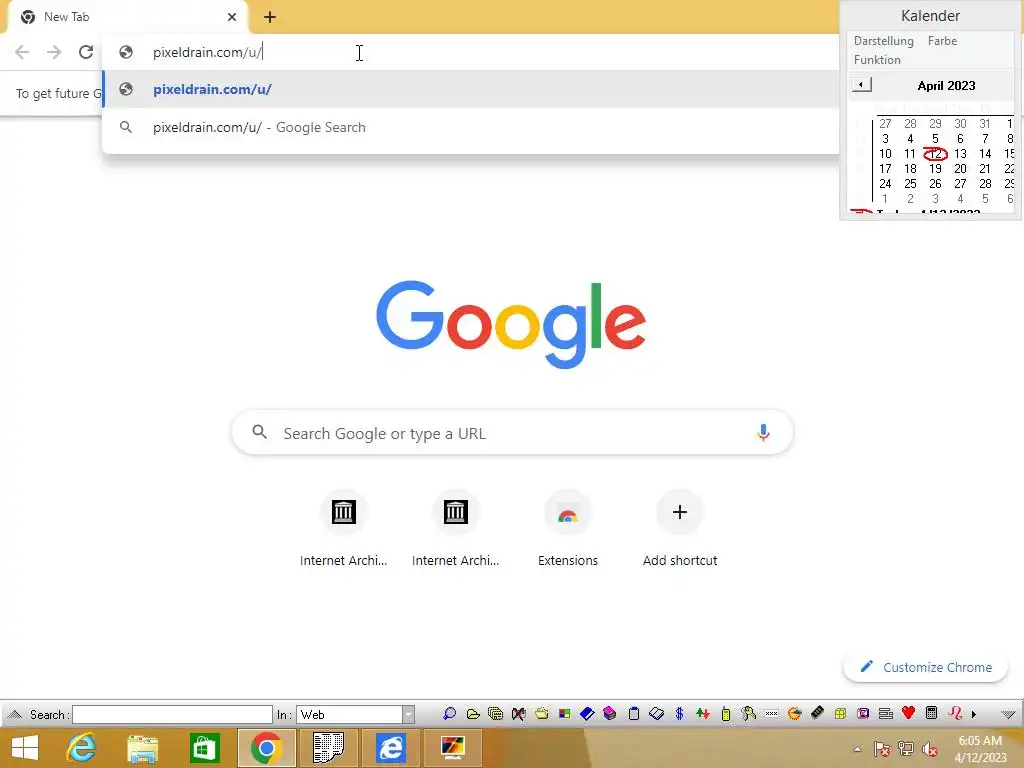The width and height of the screenshot is (1024, 768).
Task: Open Windows Start button
Action: pyautogui.click(x=25, y=748)
